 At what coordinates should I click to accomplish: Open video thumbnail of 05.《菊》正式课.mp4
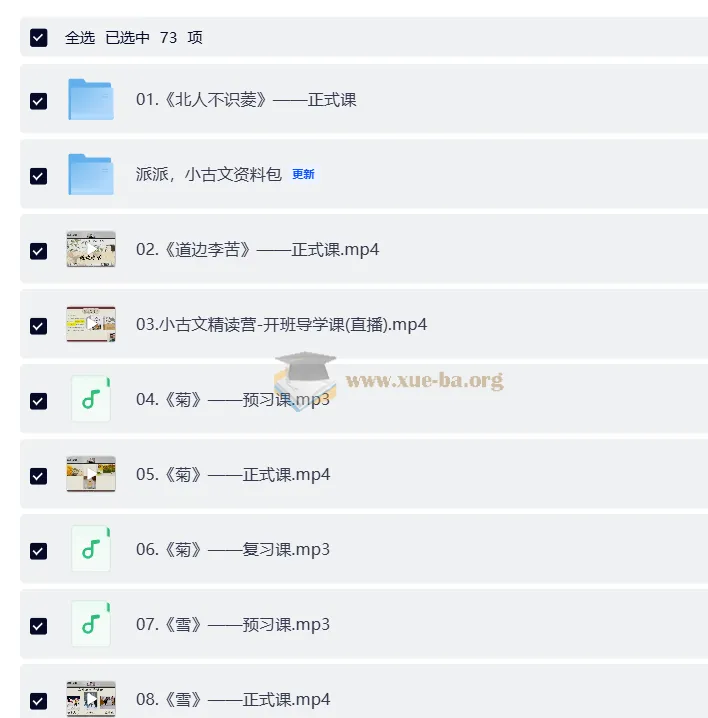pos(91,474)
